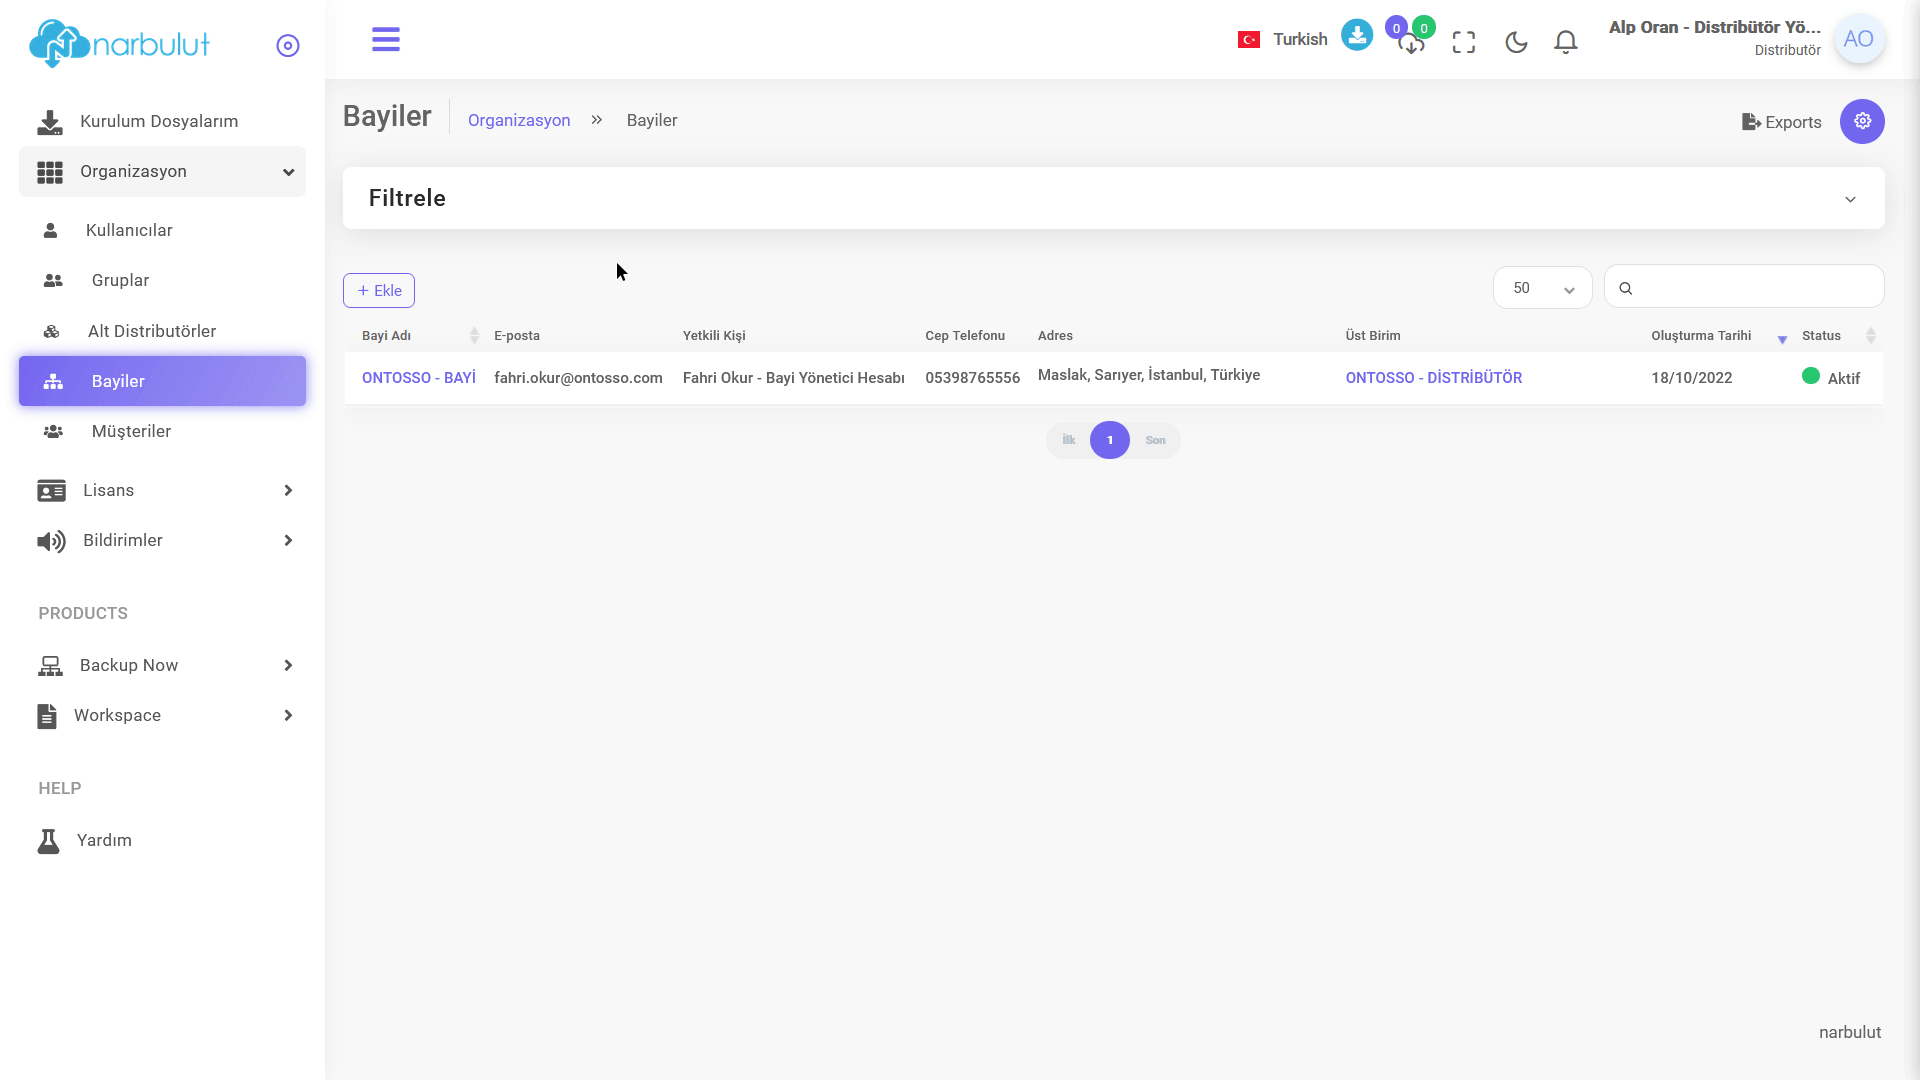The height and width of the screenshot is (1080, 1920).
Task: Click the Kurulum Dosyalarım download icon
Action: [x=49, y=122]
